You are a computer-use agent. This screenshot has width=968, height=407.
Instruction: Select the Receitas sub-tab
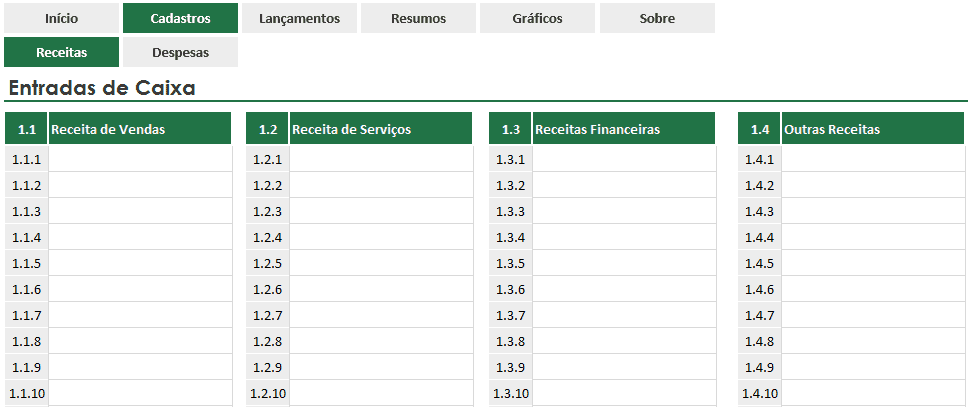(61, 52)
